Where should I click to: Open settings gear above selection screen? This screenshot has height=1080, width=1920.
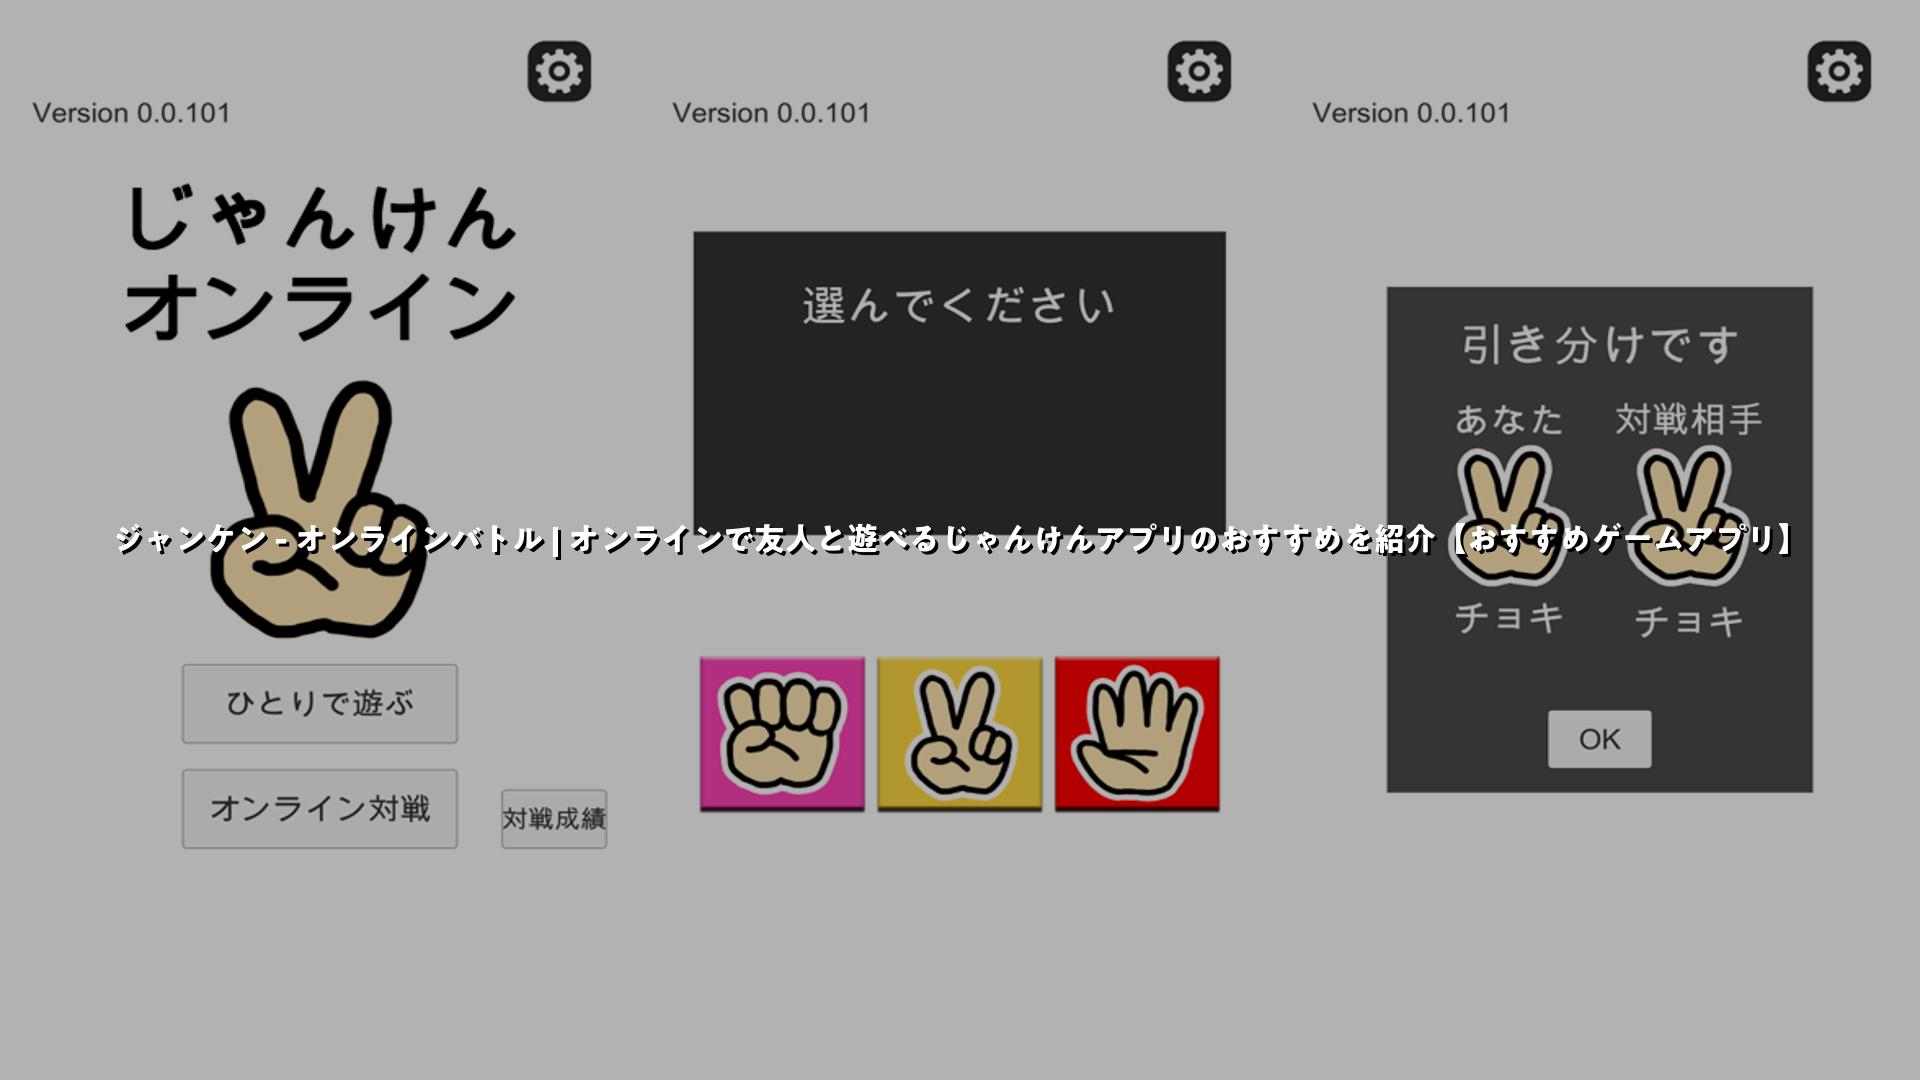[1199, 71]
